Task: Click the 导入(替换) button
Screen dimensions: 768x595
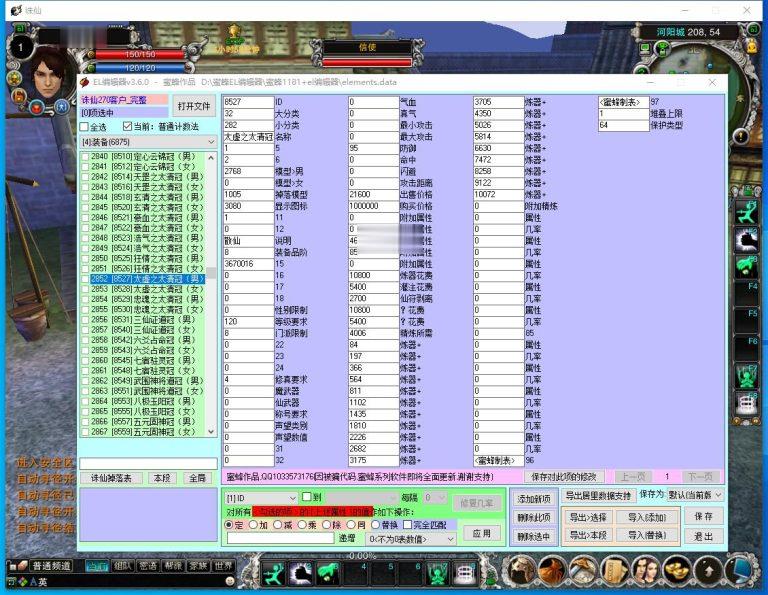Action: click(x=647, y=535)
